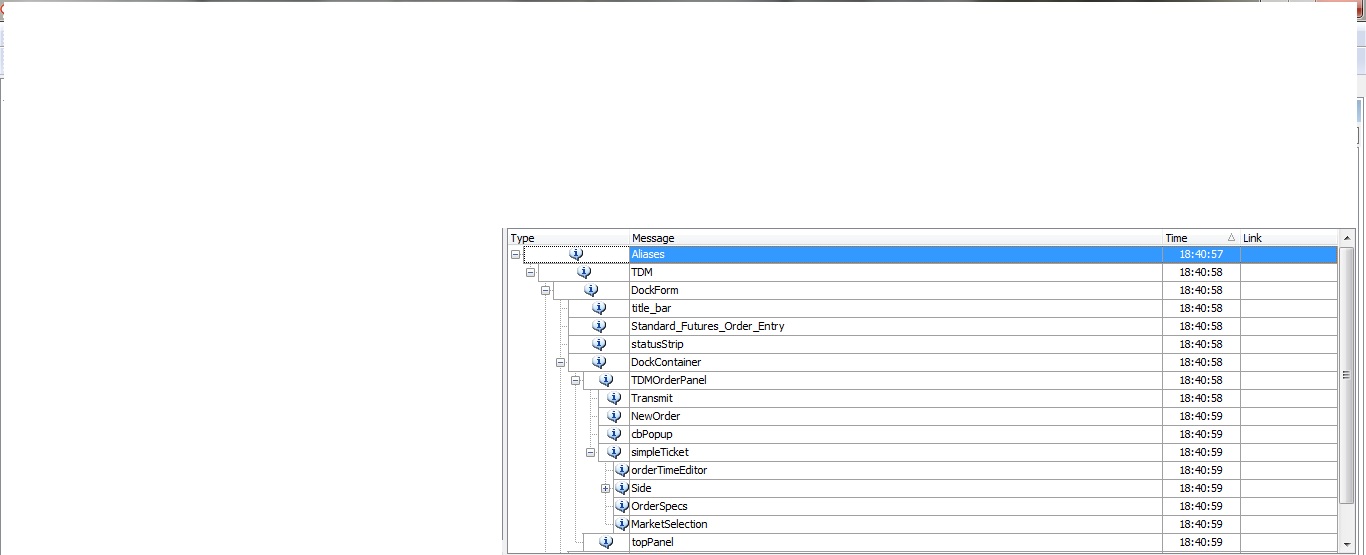This screenshot has width=1366, height=555.
Task: Collapse the DockContainer node
Action: click(x=560, y=363)
